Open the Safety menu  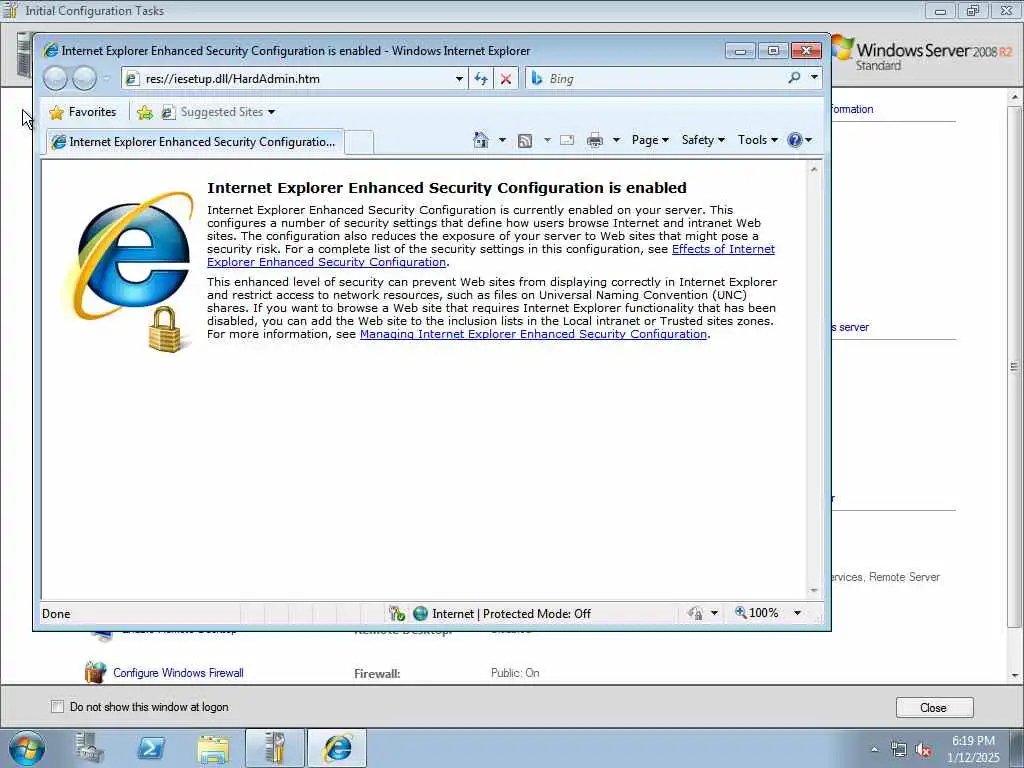pyautogui.click(x=703, y=140)
